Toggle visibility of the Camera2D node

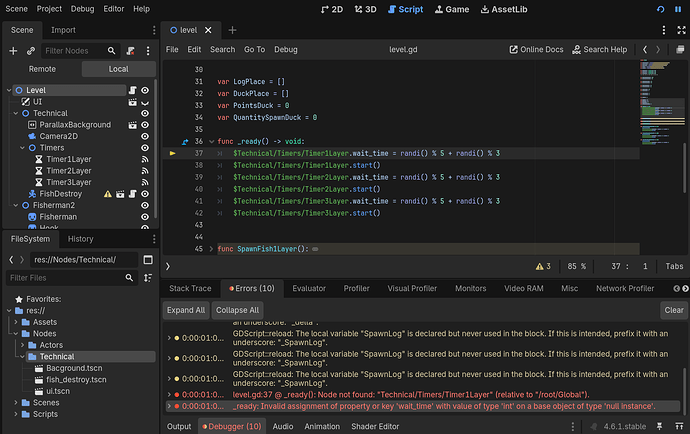146,136
